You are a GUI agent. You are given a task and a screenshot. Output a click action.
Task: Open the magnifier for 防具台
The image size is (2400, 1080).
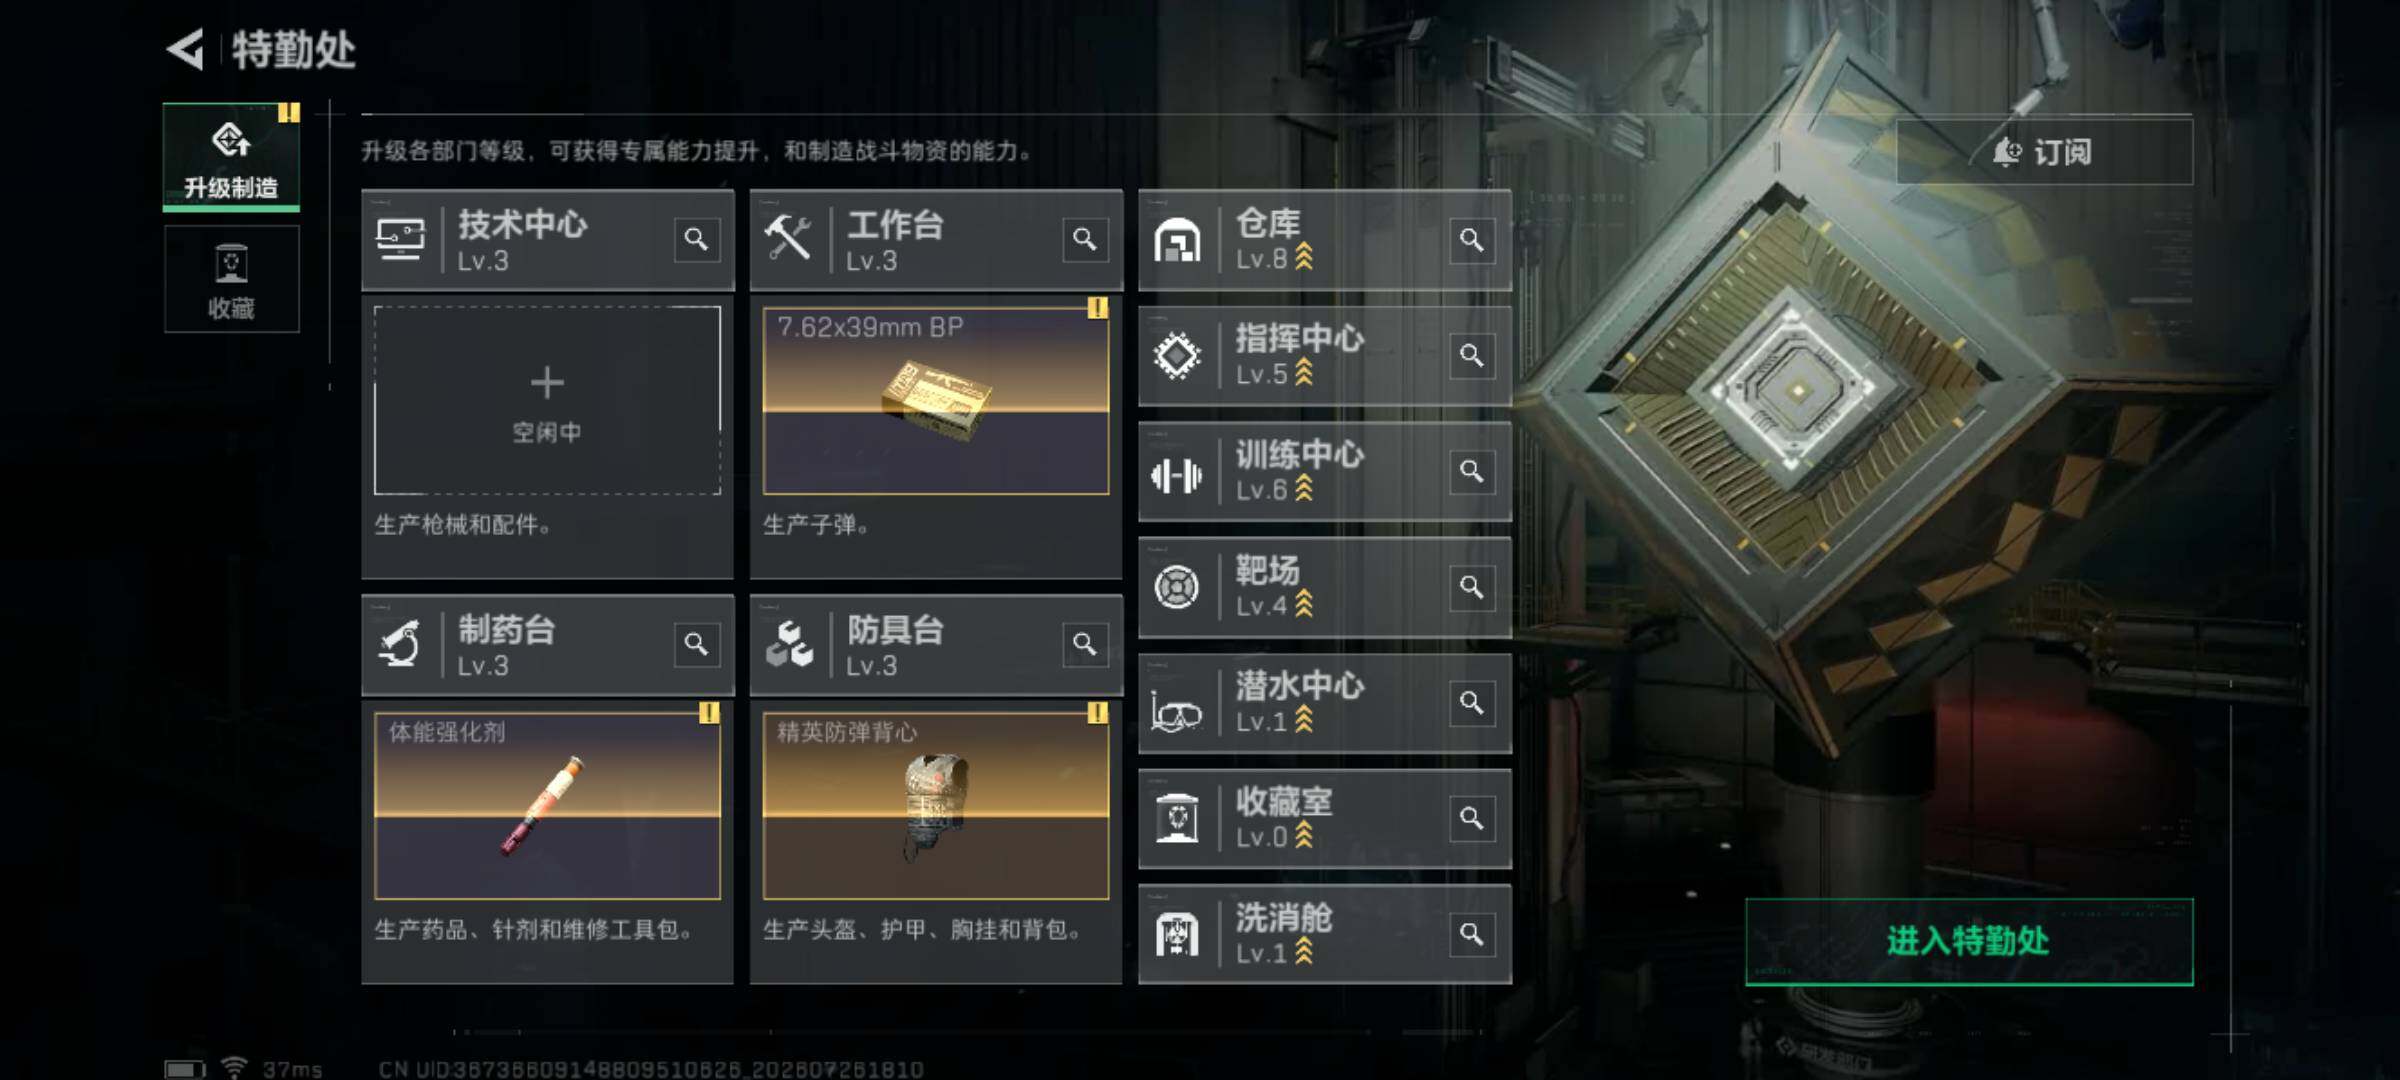1085,645
